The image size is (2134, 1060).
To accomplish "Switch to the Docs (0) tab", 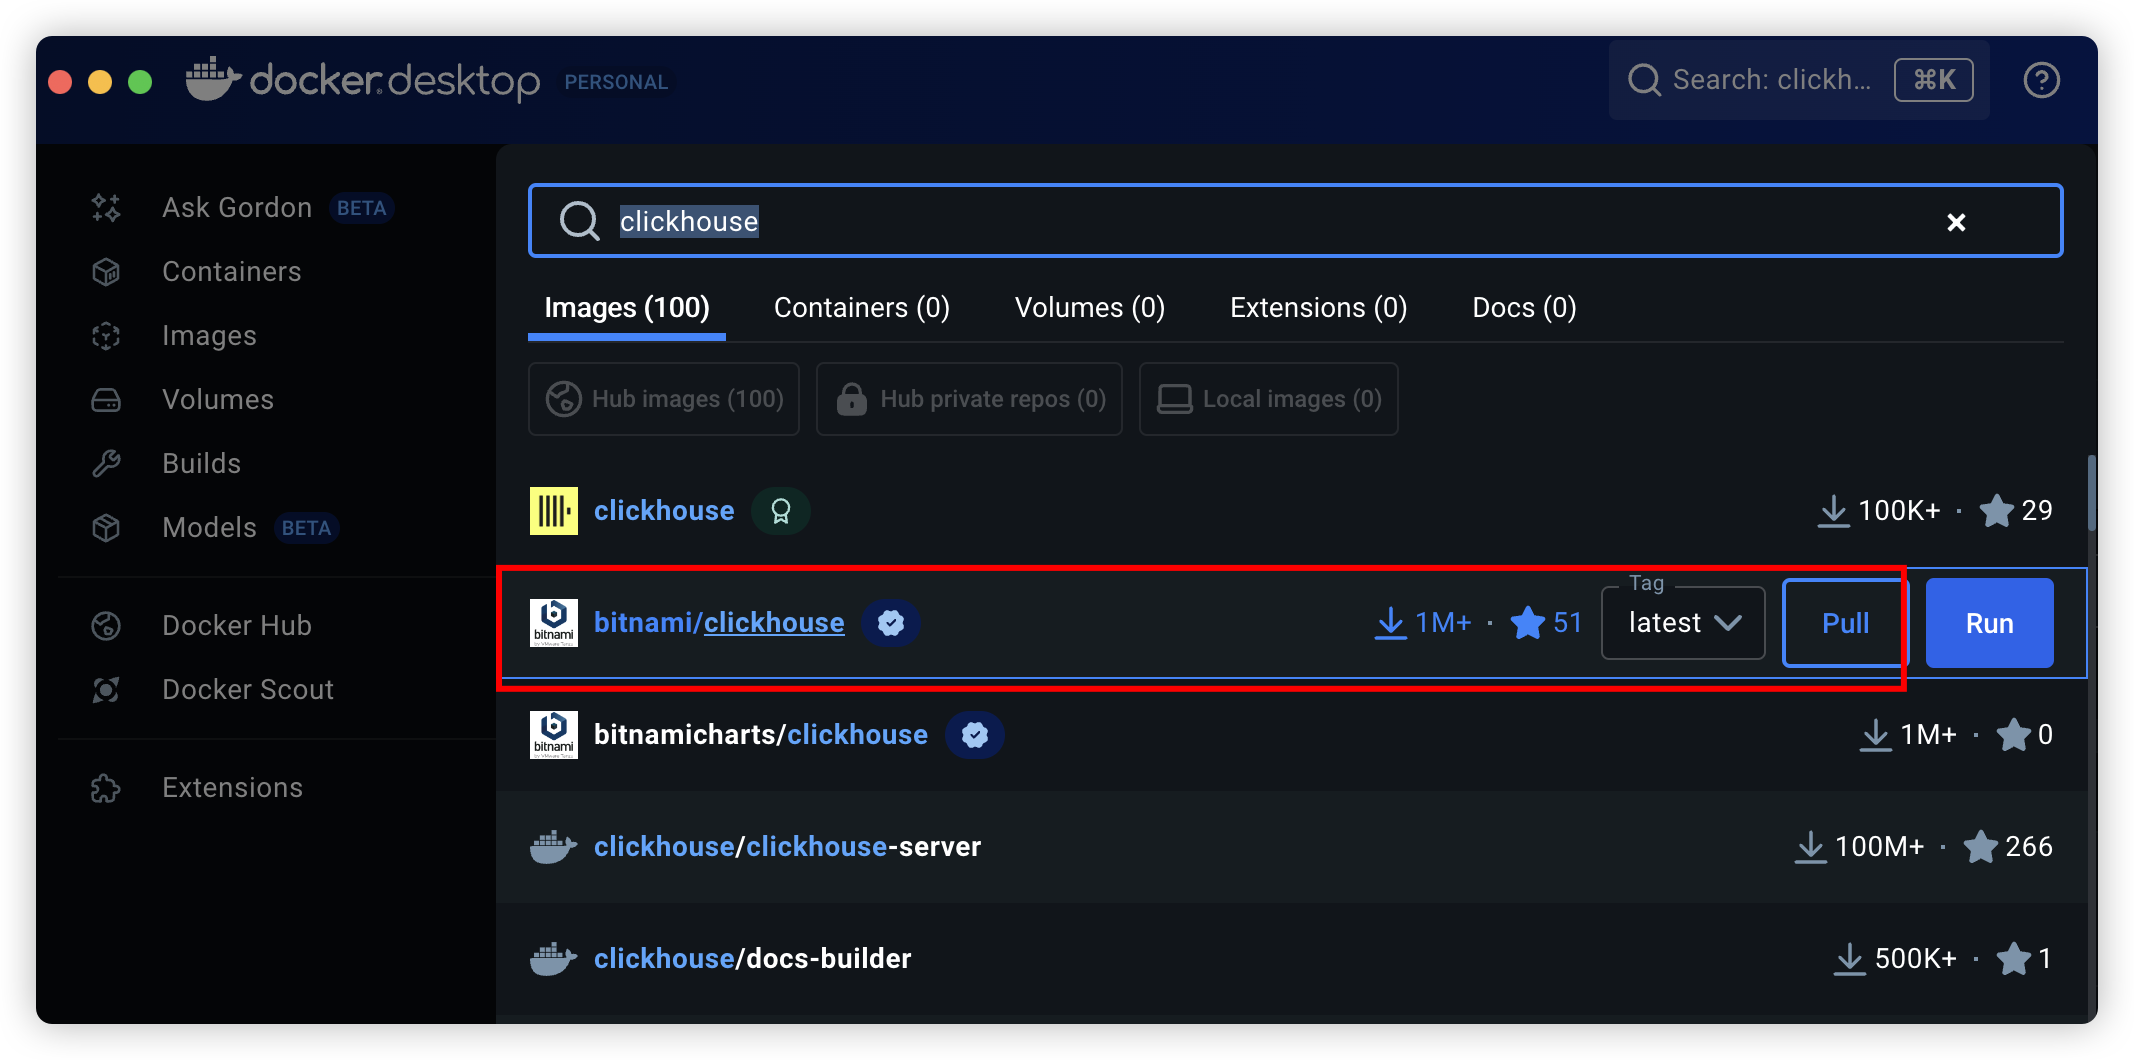I will pos(1524,307).
